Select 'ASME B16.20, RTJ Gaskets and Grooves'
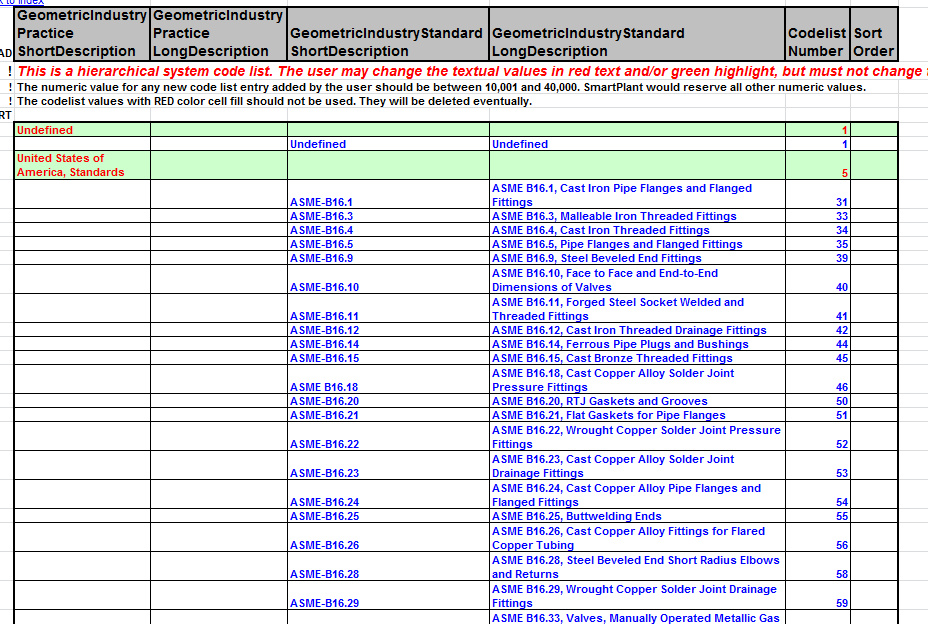The width and height of the screenshot is (928, 624). [637, 401]
